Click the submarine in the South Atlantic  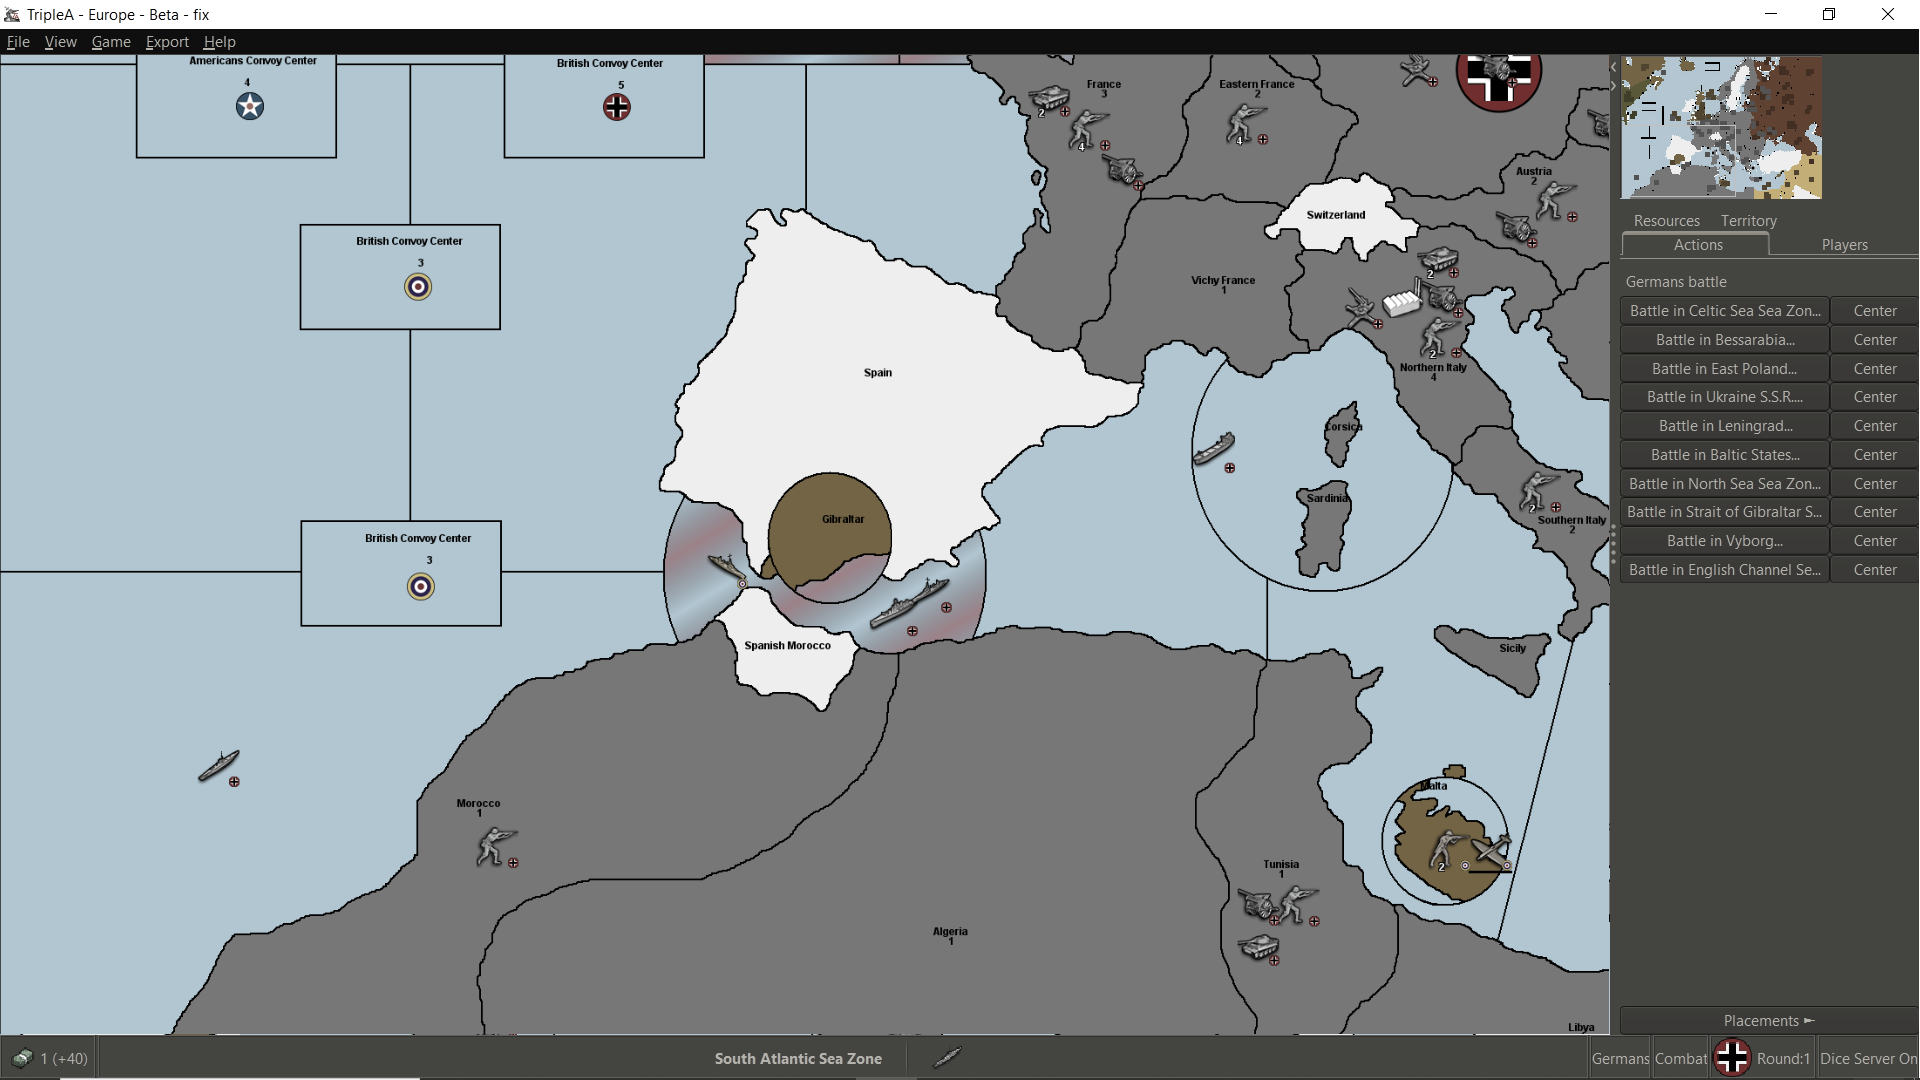click(x=218, y=766)
